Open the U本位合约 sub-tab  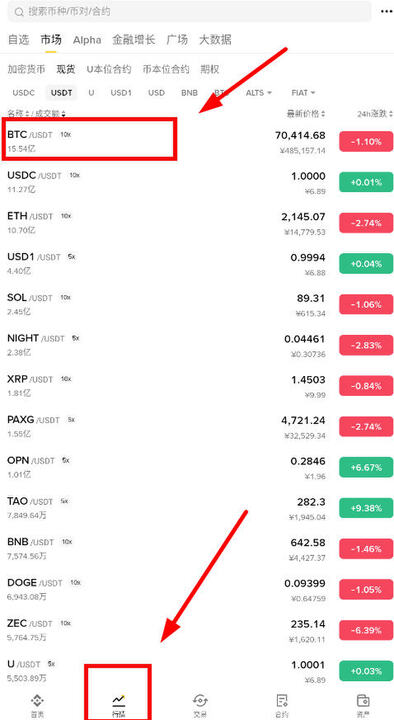[x=109, y=69]
